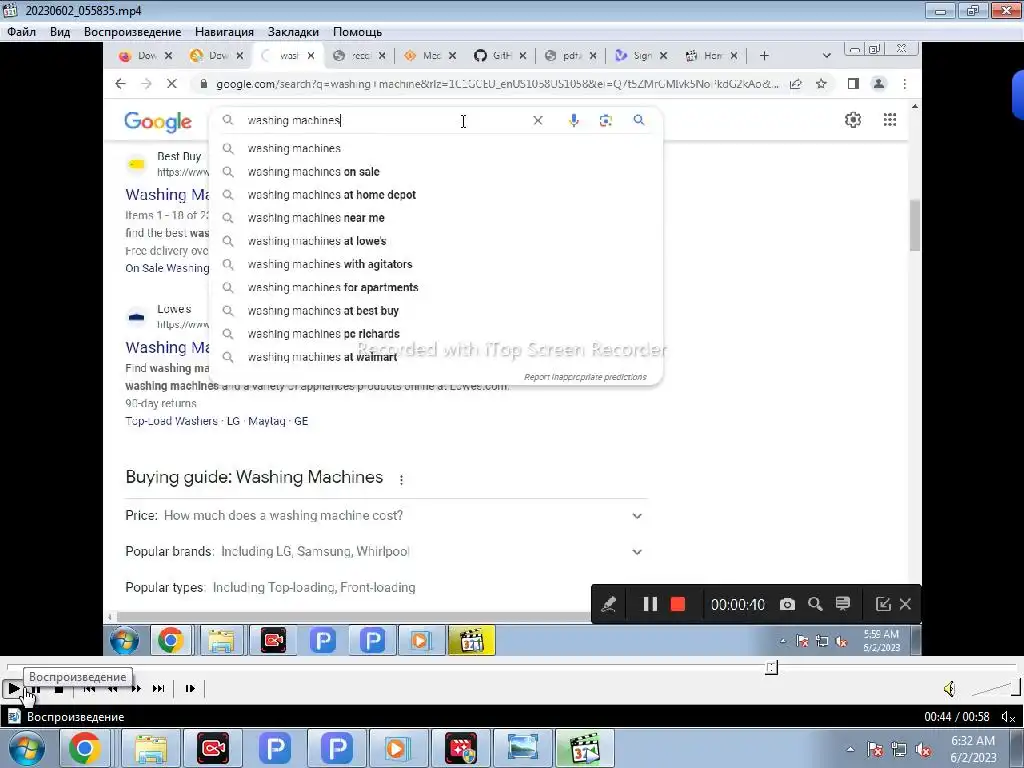Click into the "washing machines" search field
This screenshot has width=1024, height=768.
coord(385,120)
